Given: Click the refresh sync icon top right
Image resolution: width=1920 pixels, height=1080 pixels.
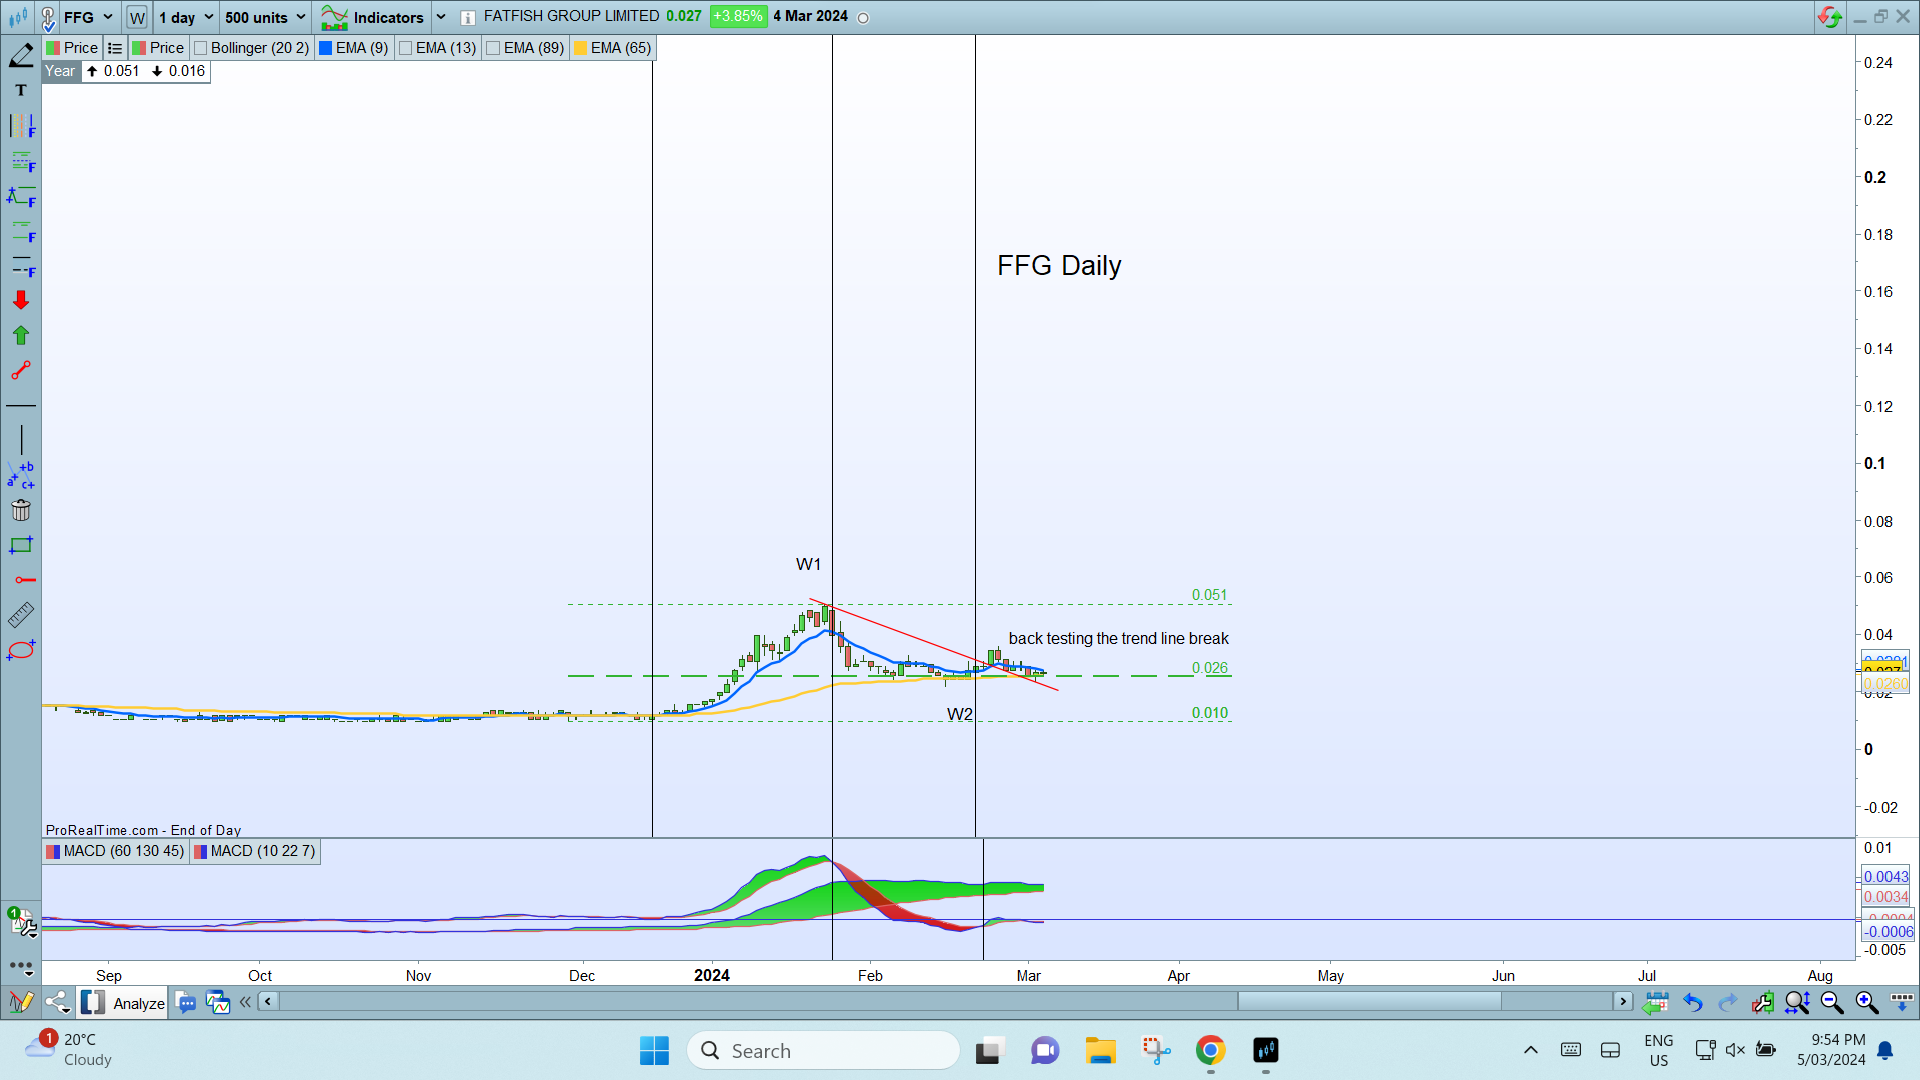Looking at the screenshot, I should pyautogui.click(x=1829, y=17).
